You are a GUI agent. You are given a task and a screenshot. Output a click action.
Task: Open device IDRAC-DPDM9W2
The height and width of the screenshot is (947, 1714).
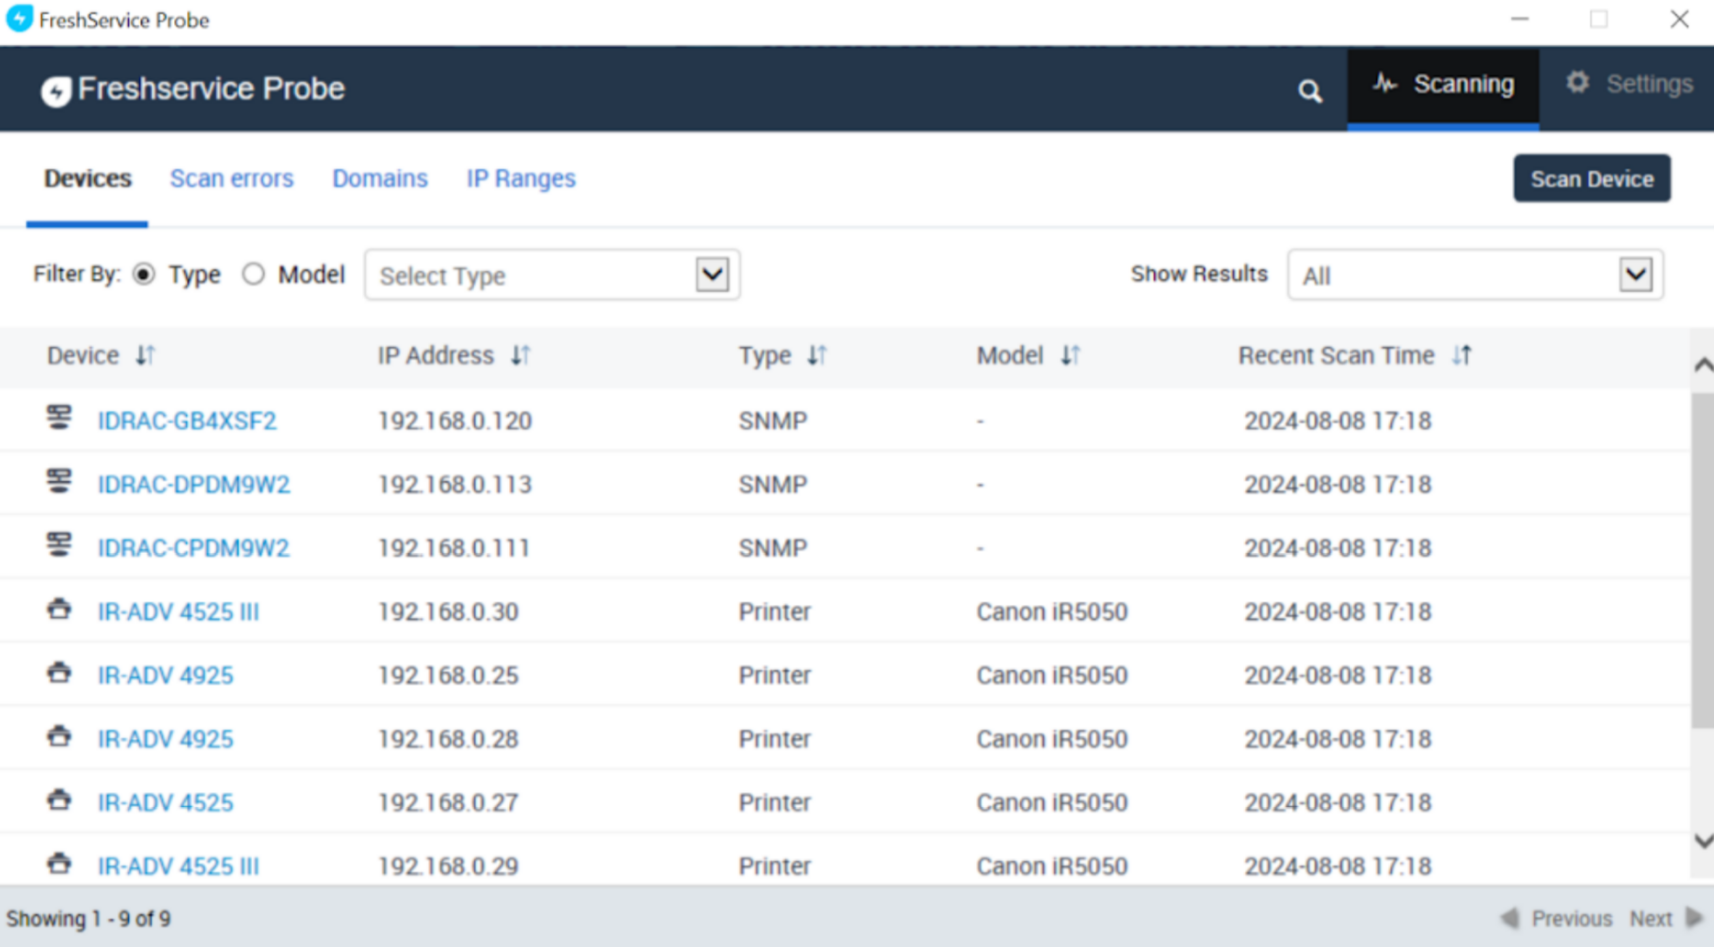tap(194, 485)
